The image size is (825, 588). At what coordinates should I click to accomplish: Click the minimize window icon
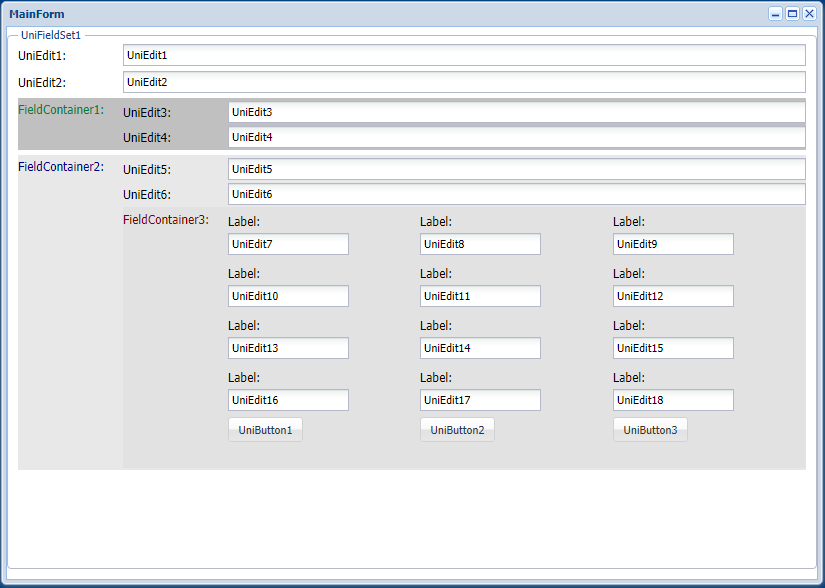pyautogui.click(x=775, y=14)
